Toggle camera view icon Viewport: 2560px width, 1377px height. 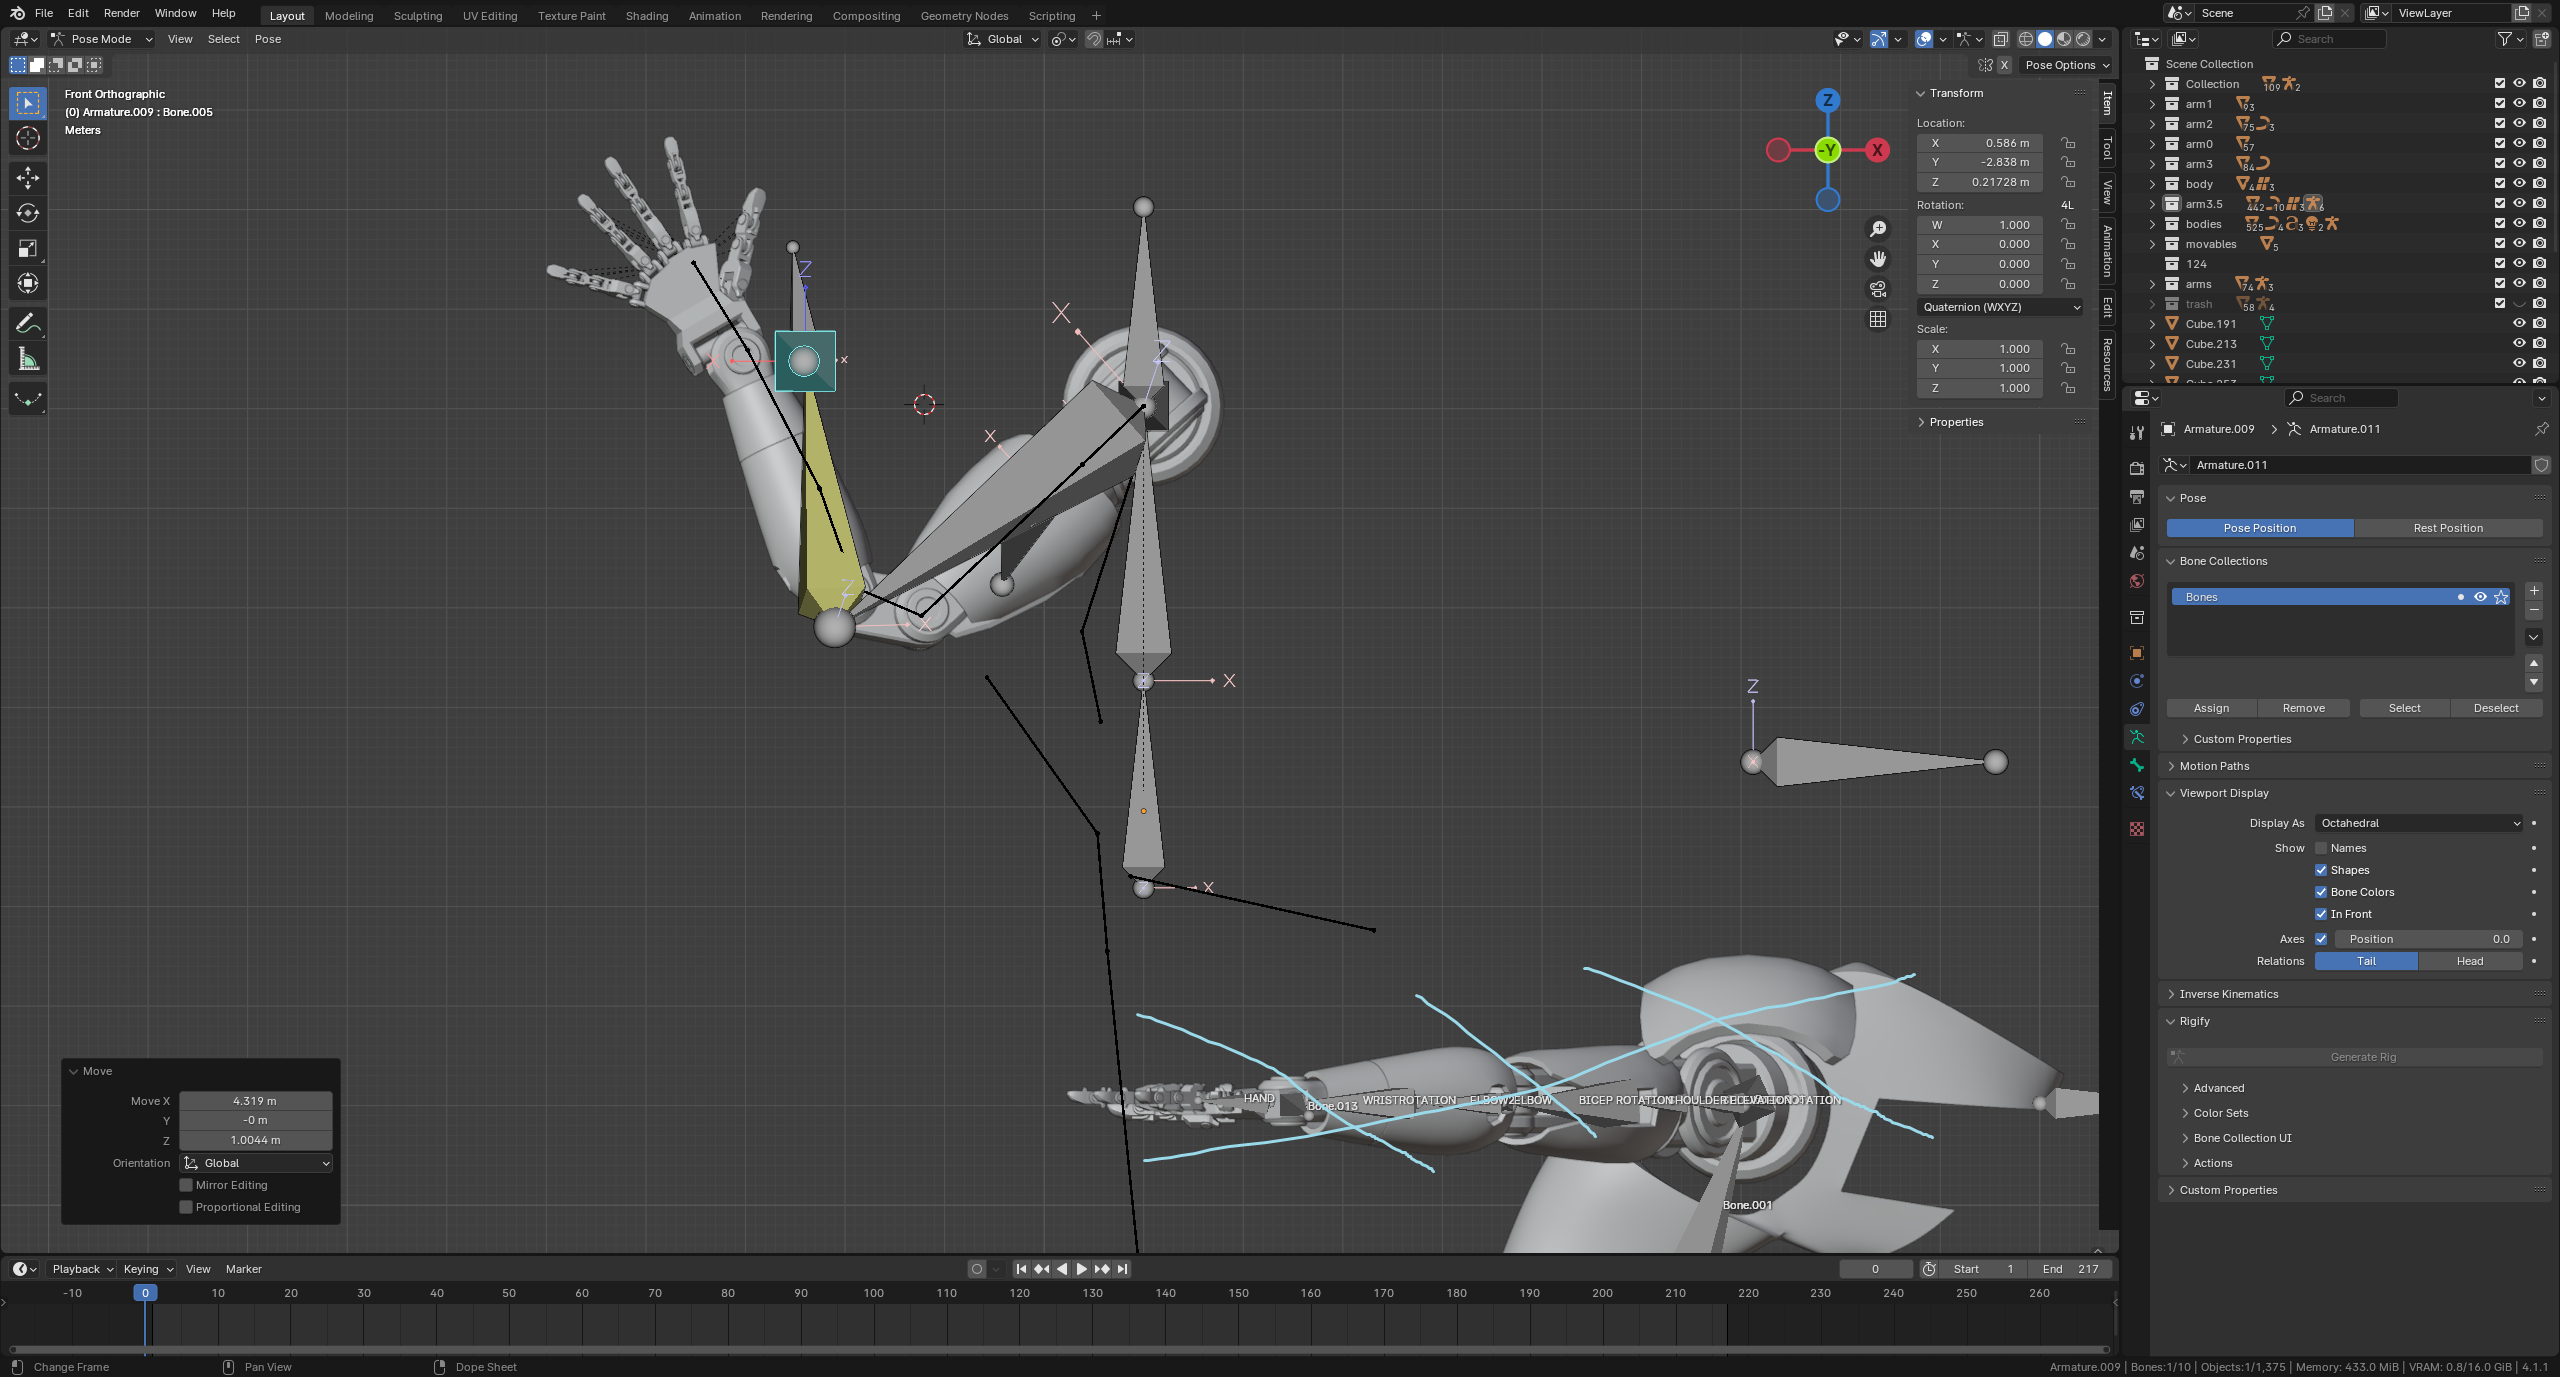(x=1878, y=289)
